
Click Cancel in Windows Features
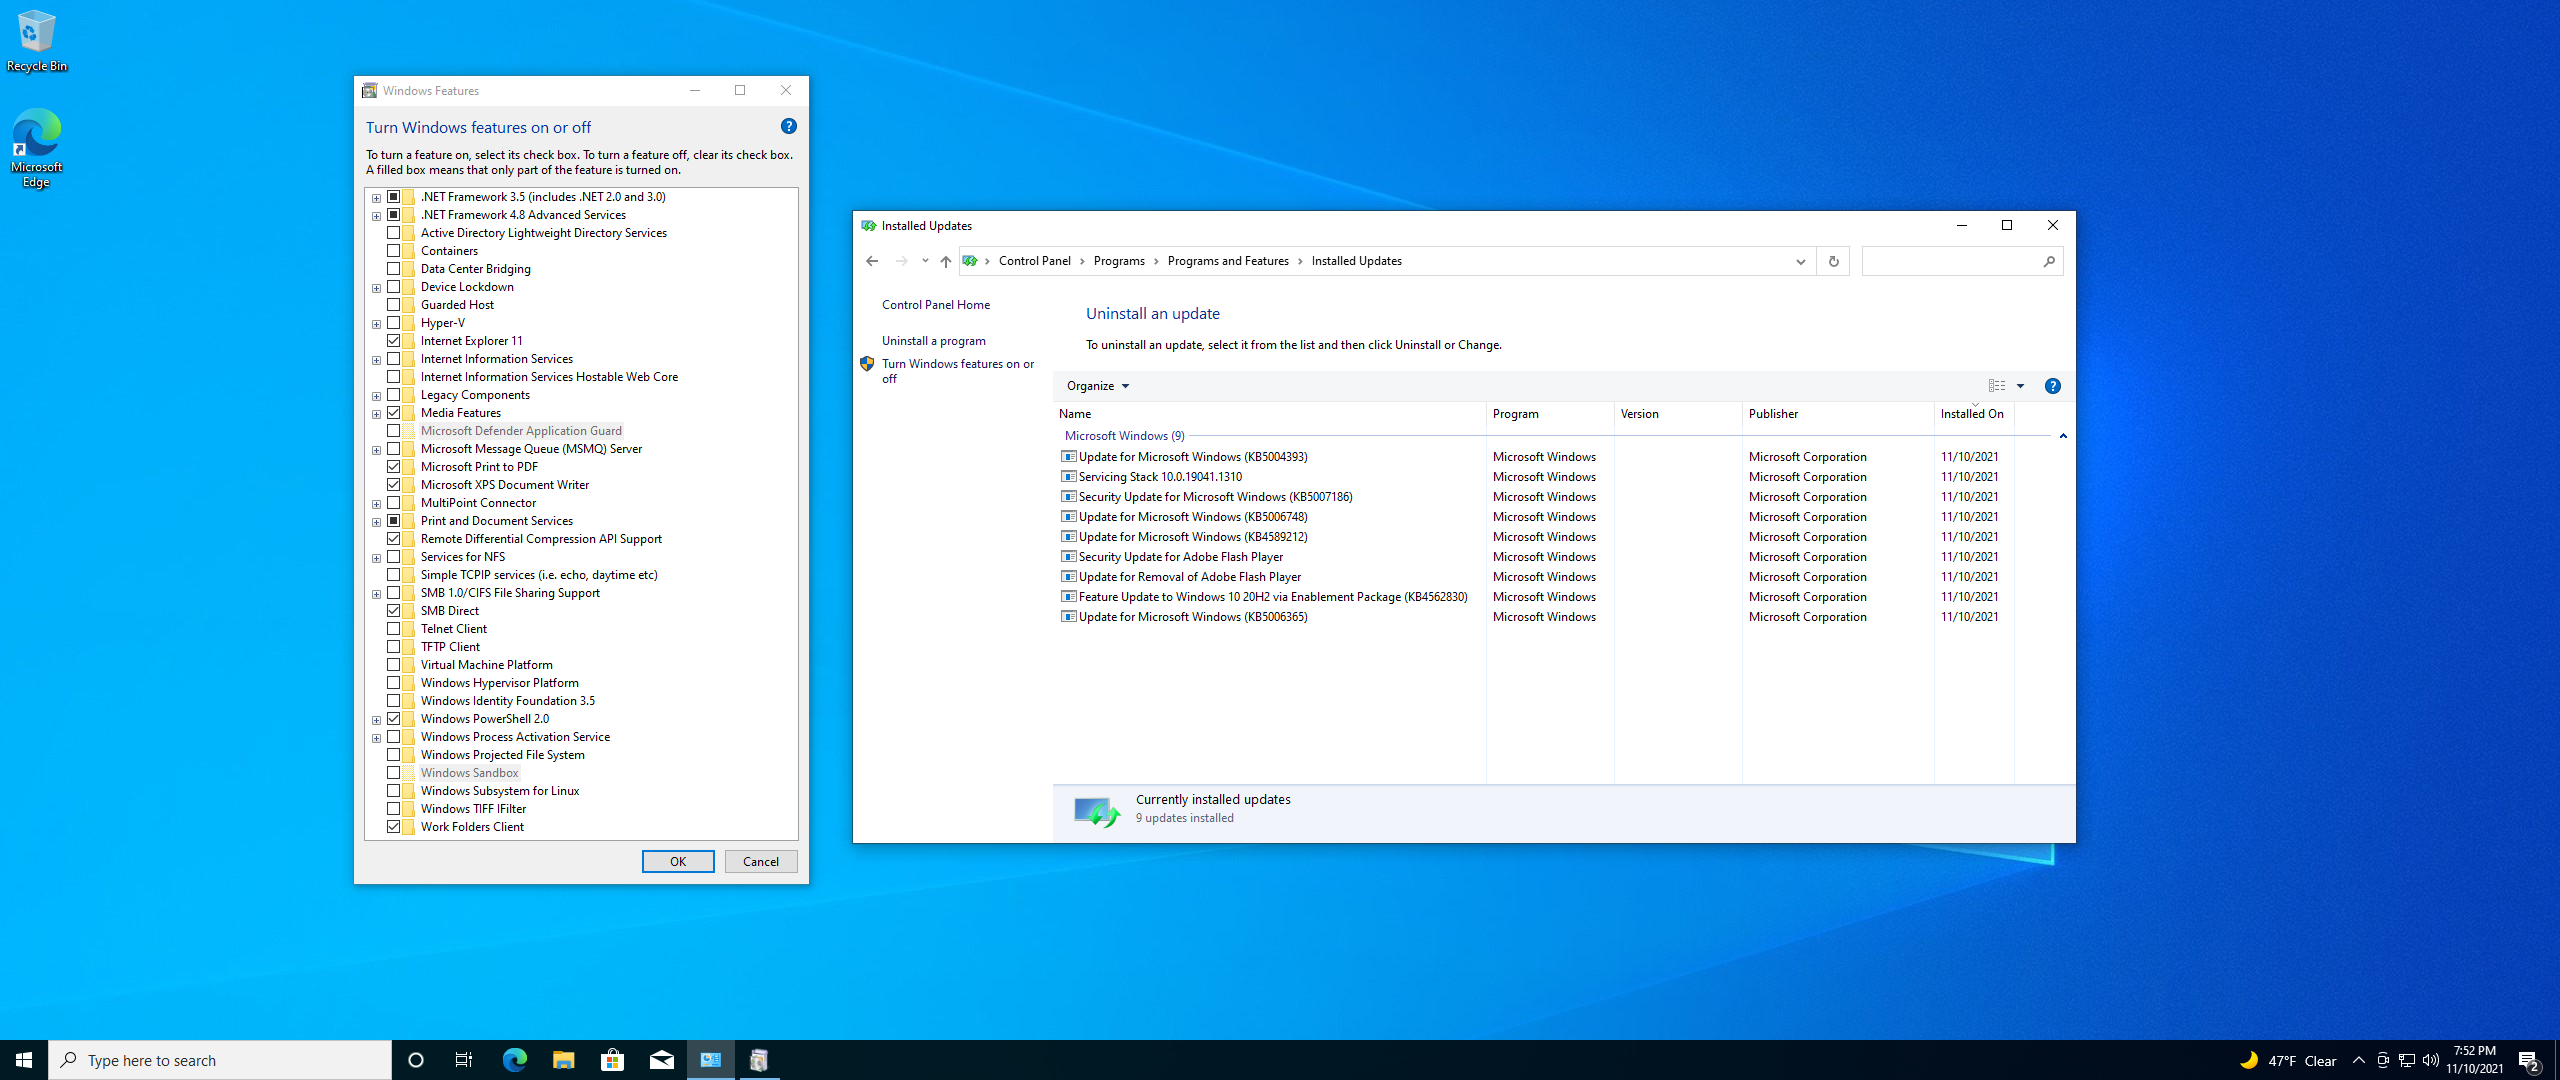tap(761, 861)
